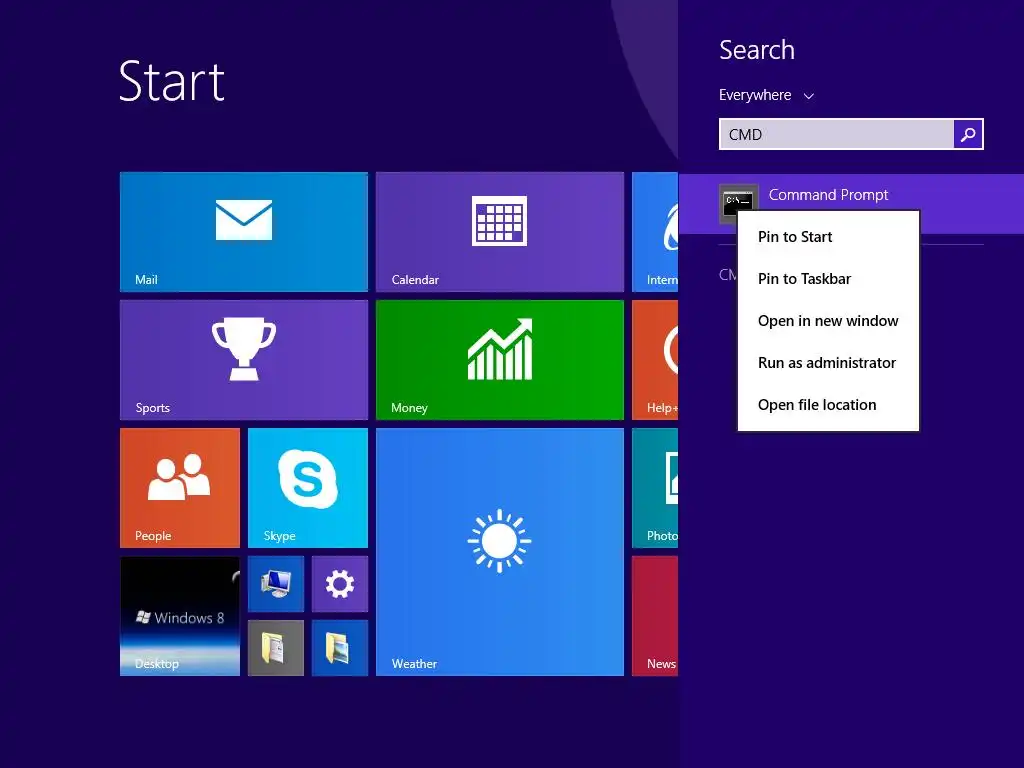Expand the Everywhere search scope dropdown

[766, 95]
